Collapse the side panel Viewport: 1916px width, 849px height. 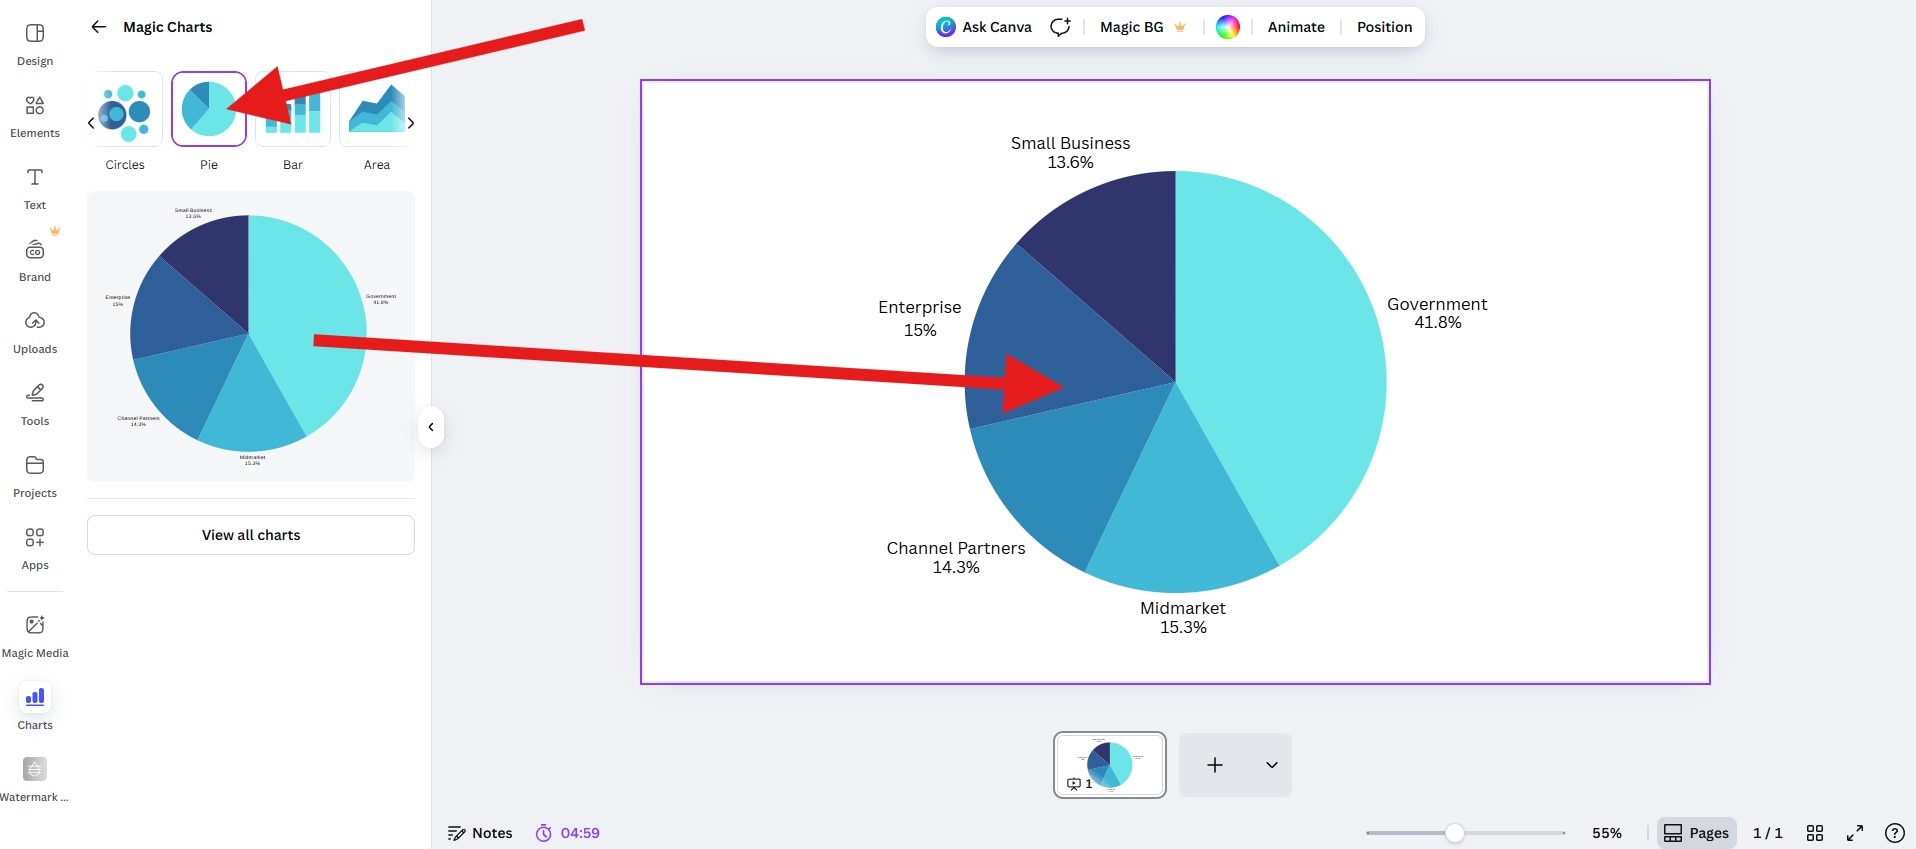[431, 427]
